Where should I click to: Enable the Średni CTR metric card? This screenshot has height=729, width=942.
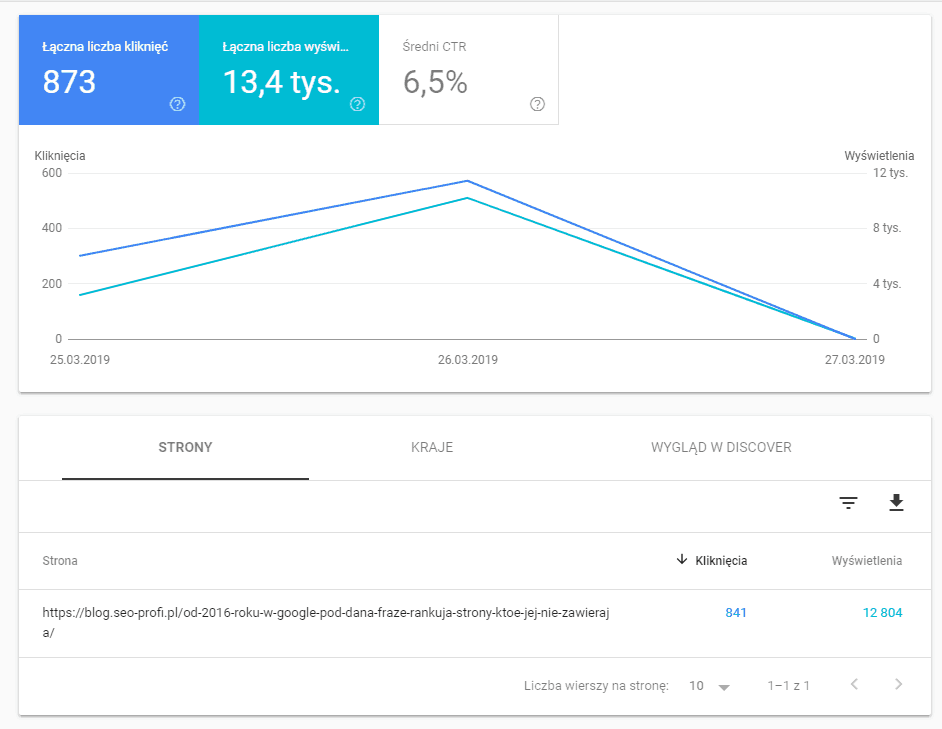(x=468, y=70)
